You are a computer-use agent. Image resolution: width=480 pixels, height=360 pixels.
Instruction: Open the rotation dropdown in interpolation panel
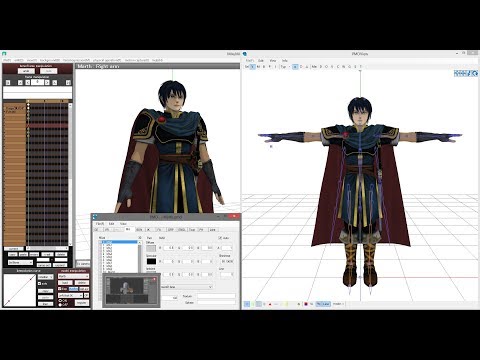(46, 277)
